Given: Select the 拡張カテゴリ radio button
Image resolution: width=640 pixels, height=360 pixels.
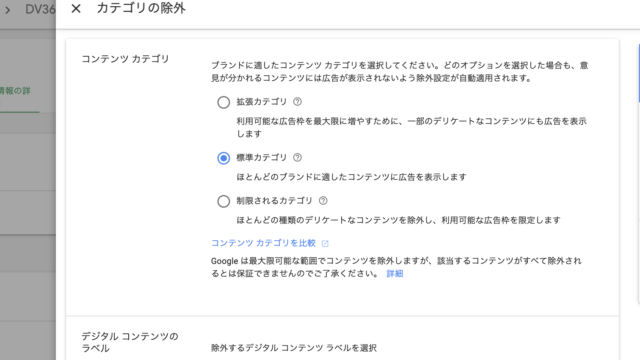Looking at the screenshot, I should pyautogui.click(x=223, y=102).
